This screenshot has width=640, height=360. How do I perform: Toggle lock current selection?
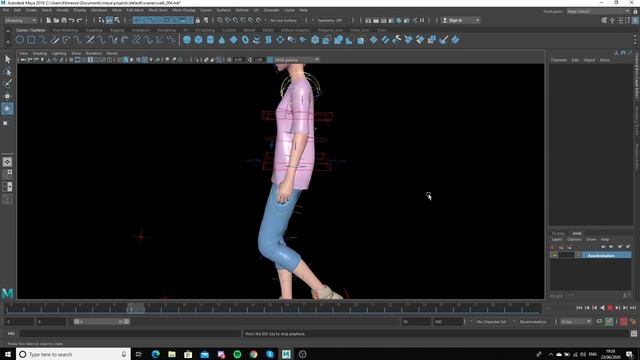[x=198, y=20]
